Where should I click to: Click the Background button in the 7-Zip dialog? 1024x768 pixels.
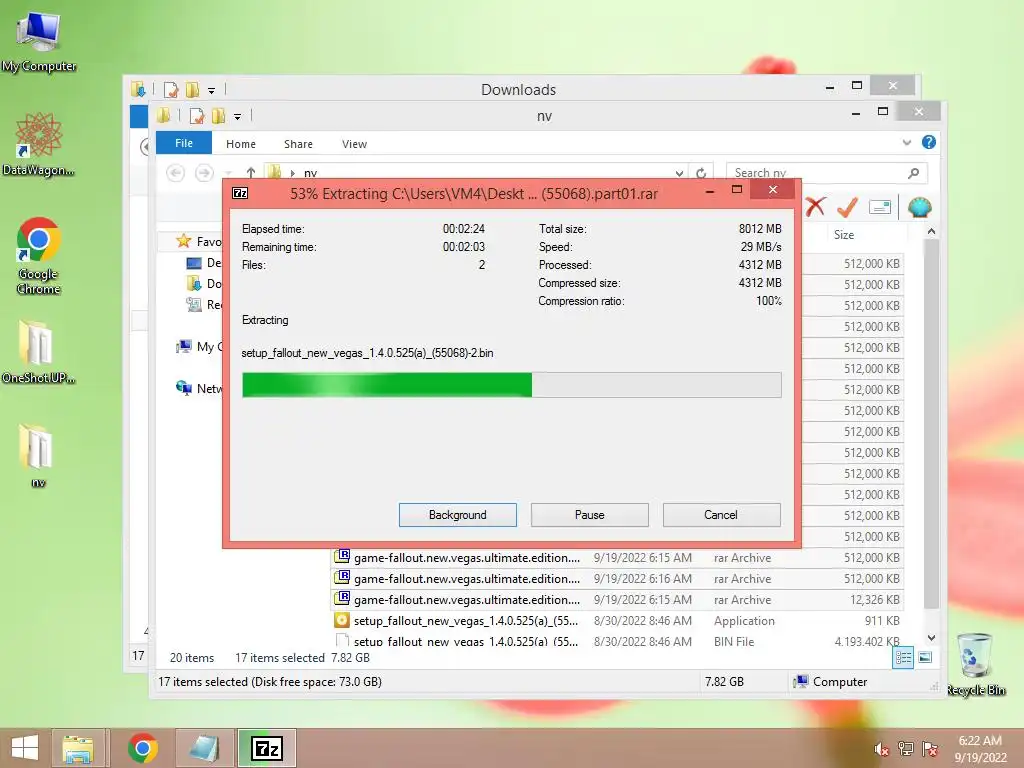coord(457,515)
